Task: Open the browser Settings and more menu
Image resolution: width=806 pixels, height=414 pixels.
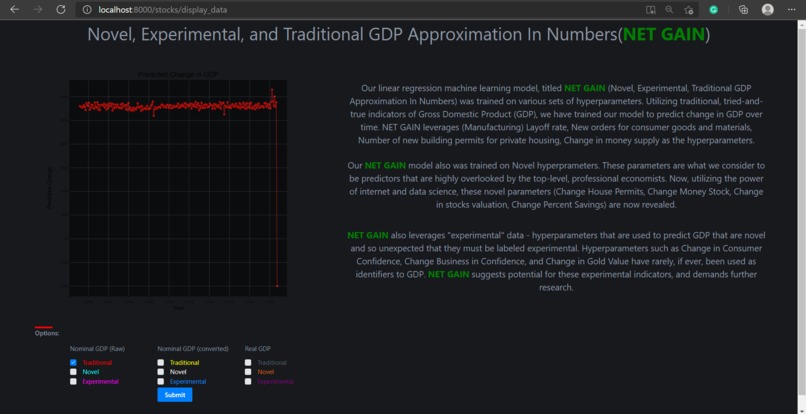Action: pos(791,10)
